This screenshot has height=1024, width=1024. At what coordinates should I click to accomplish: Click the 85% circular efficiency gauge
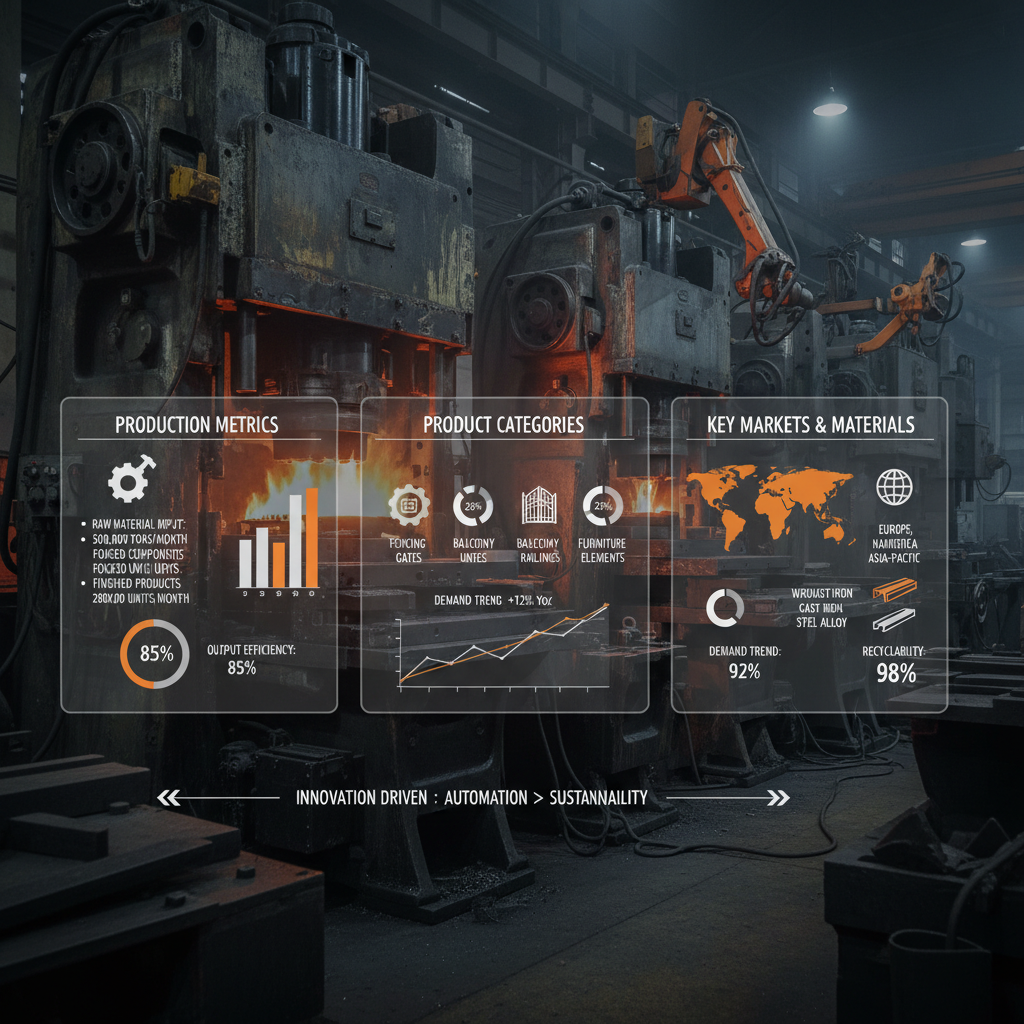155,654
